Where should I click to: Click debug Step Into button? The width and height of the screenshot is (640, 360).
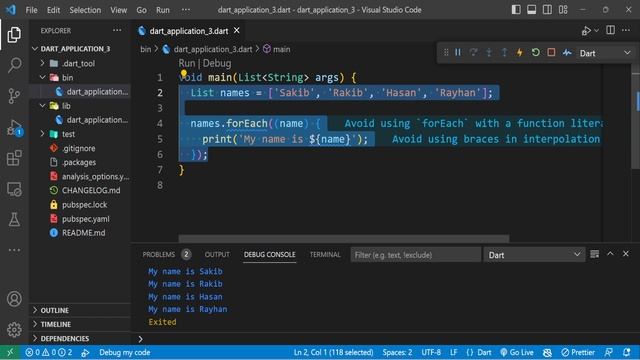[x=489, y=53]
